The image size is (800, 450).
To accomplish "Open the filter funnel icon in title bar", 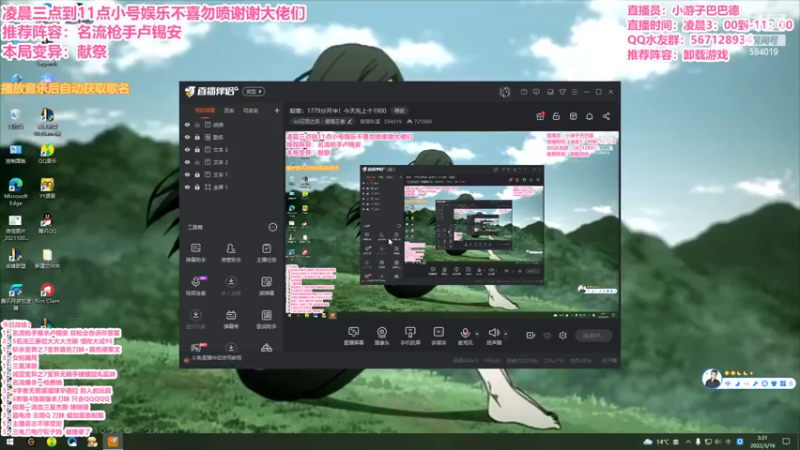I will tap(562, 92).
